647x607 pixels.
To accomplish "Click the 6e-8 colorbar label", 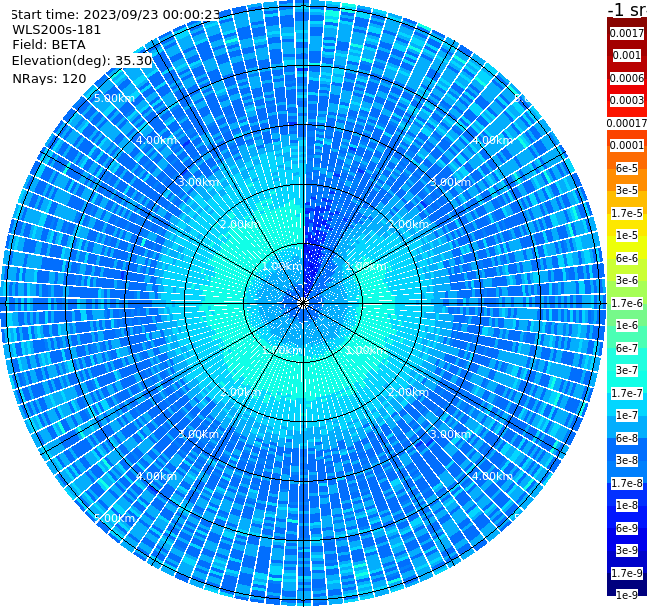I will coord(627,438).
